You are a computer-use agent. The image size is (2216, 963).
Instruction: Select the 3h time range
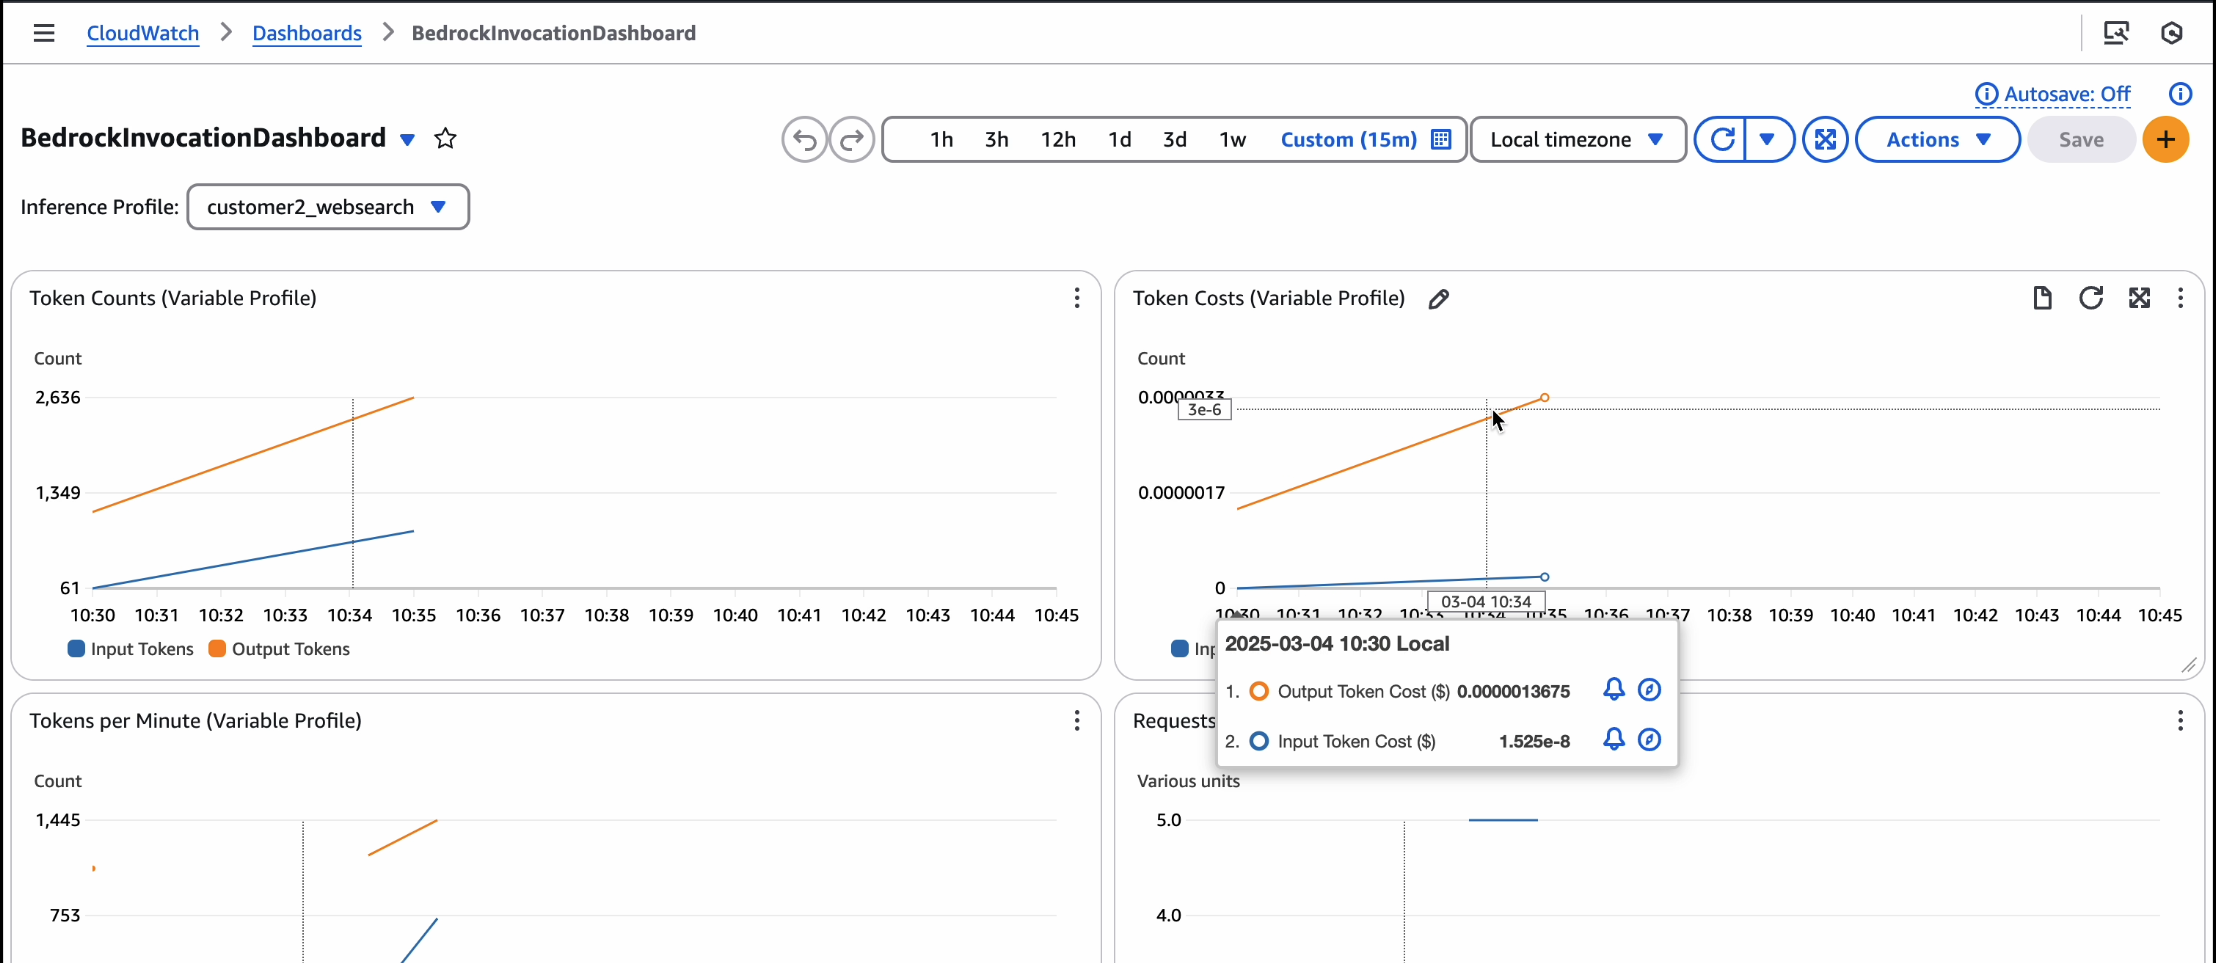(x=997, y=140)
